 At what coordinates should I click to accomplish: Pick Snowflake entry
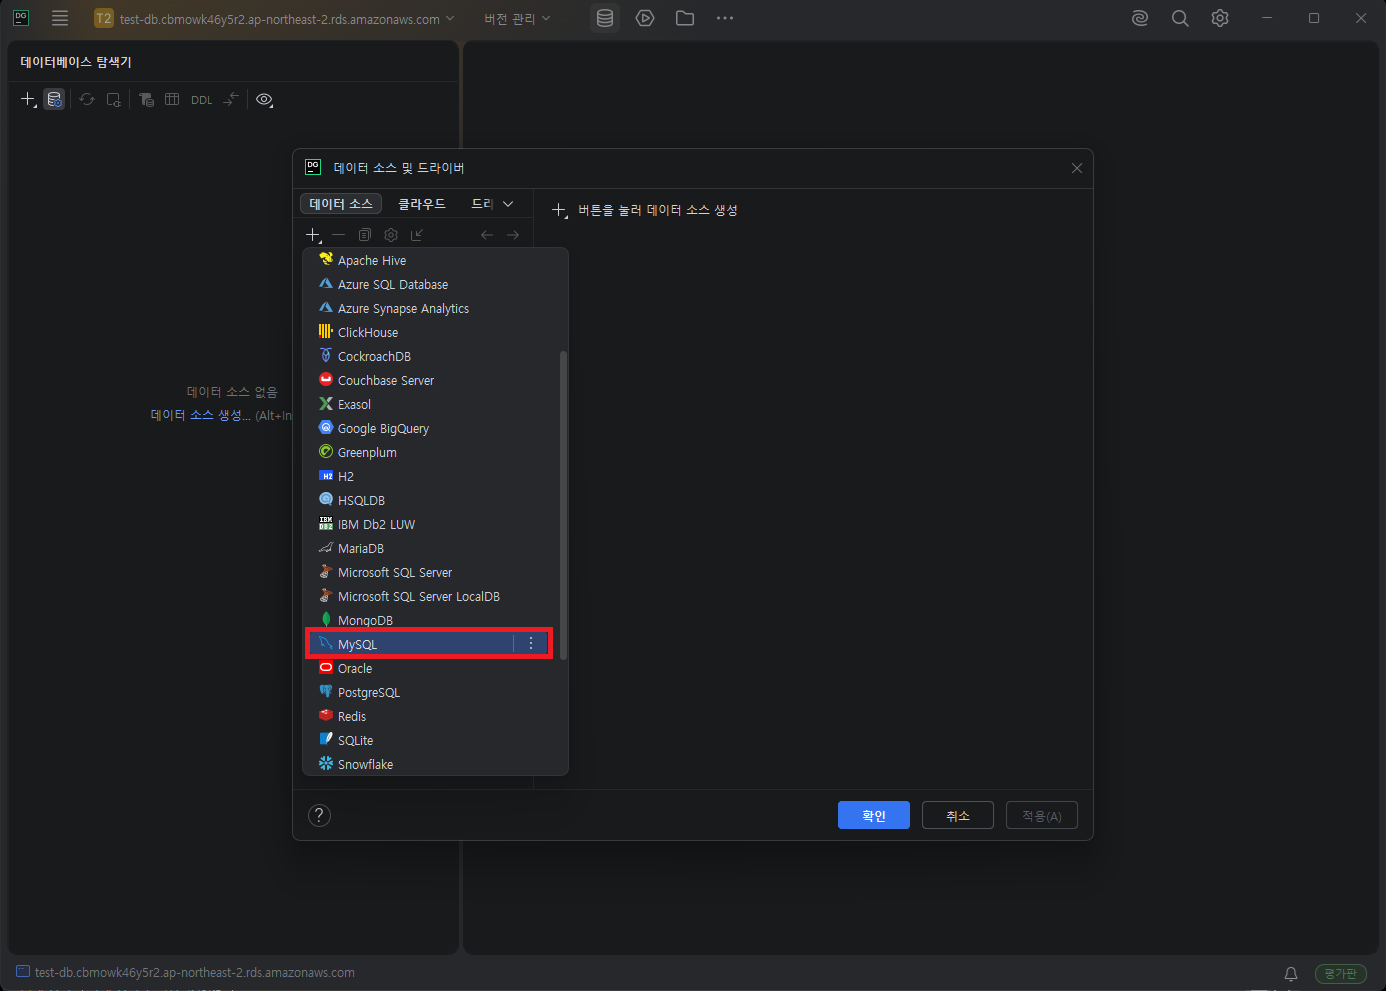tap(431, 764)
